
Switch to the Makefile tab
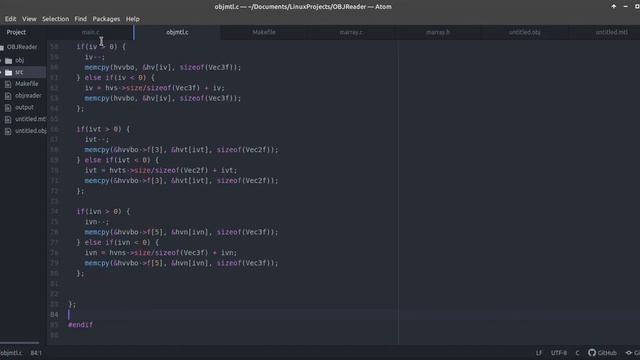coord(264,32)
